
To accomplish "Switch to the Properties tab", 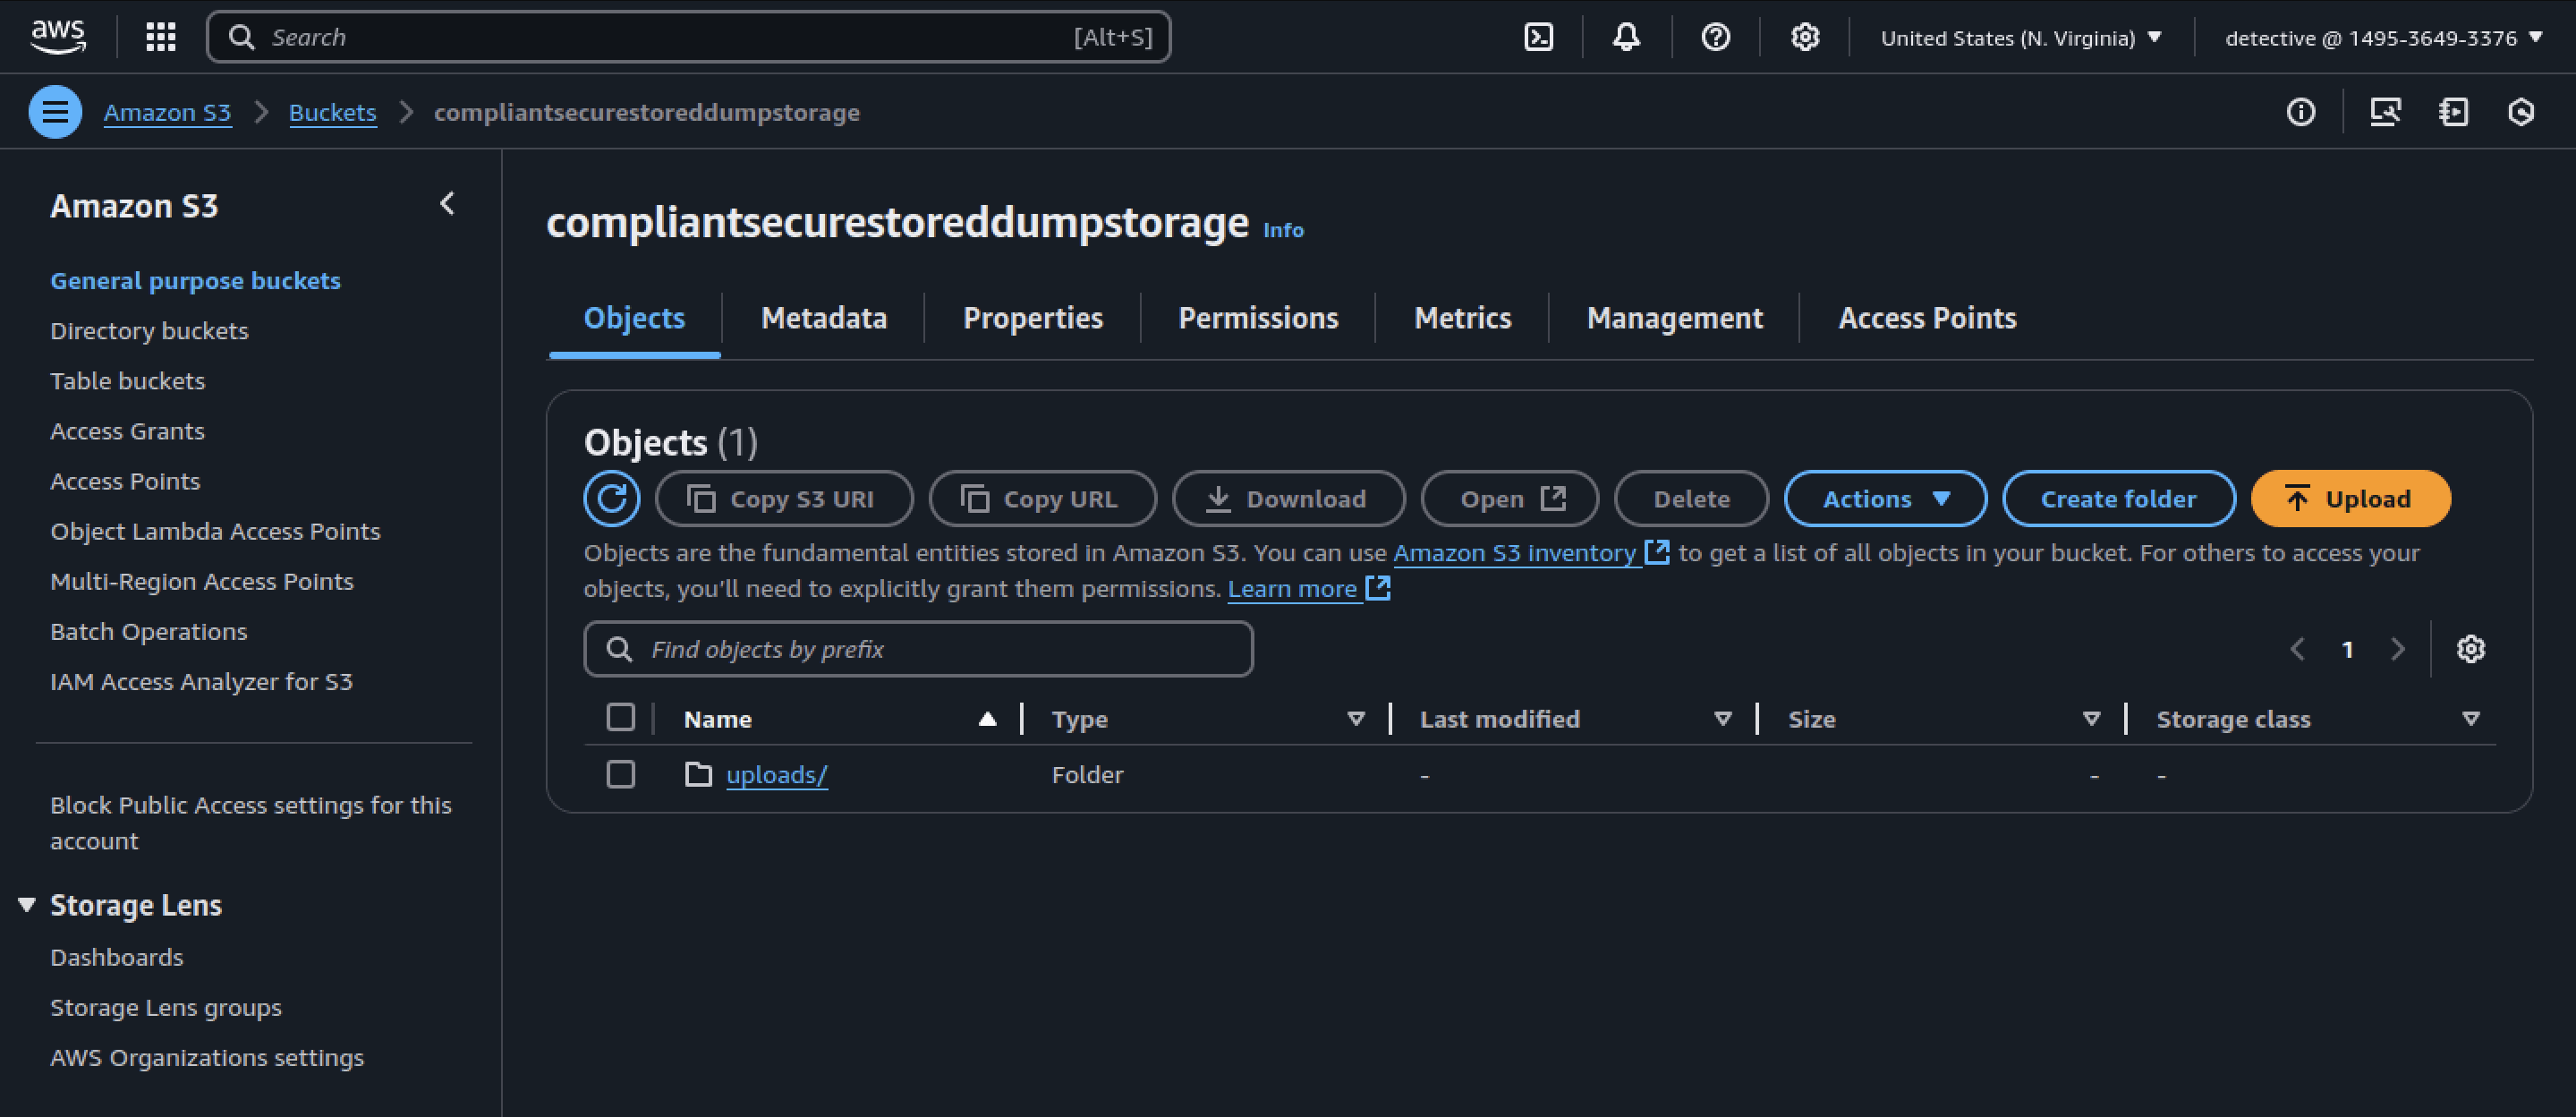I will tap(1032, 318).
